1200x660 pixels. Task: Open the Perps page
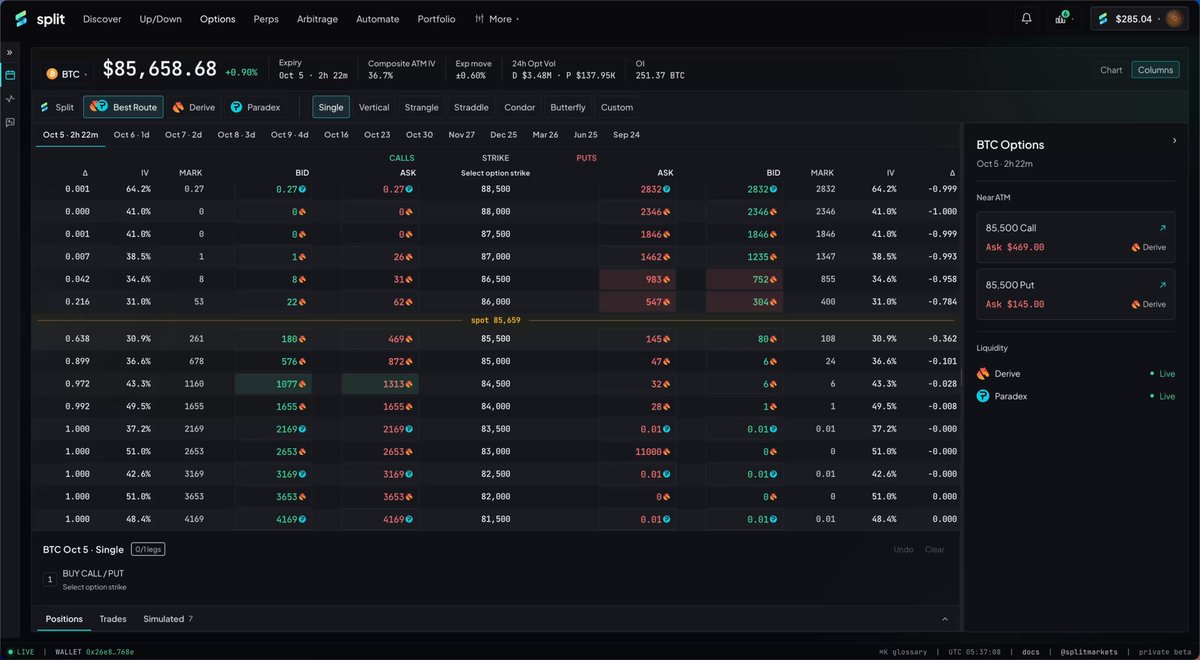266,19
